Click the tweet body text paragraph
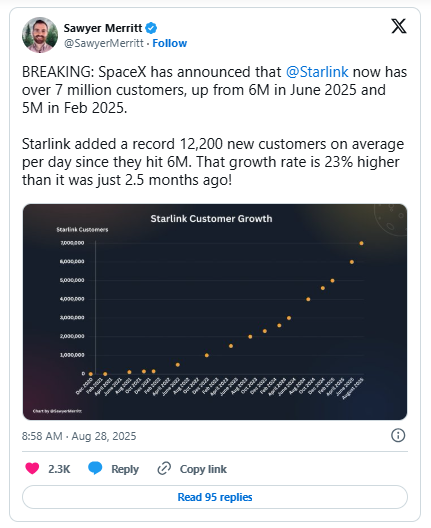This screenshot has height=528, width=431. (x=214, y=126)
